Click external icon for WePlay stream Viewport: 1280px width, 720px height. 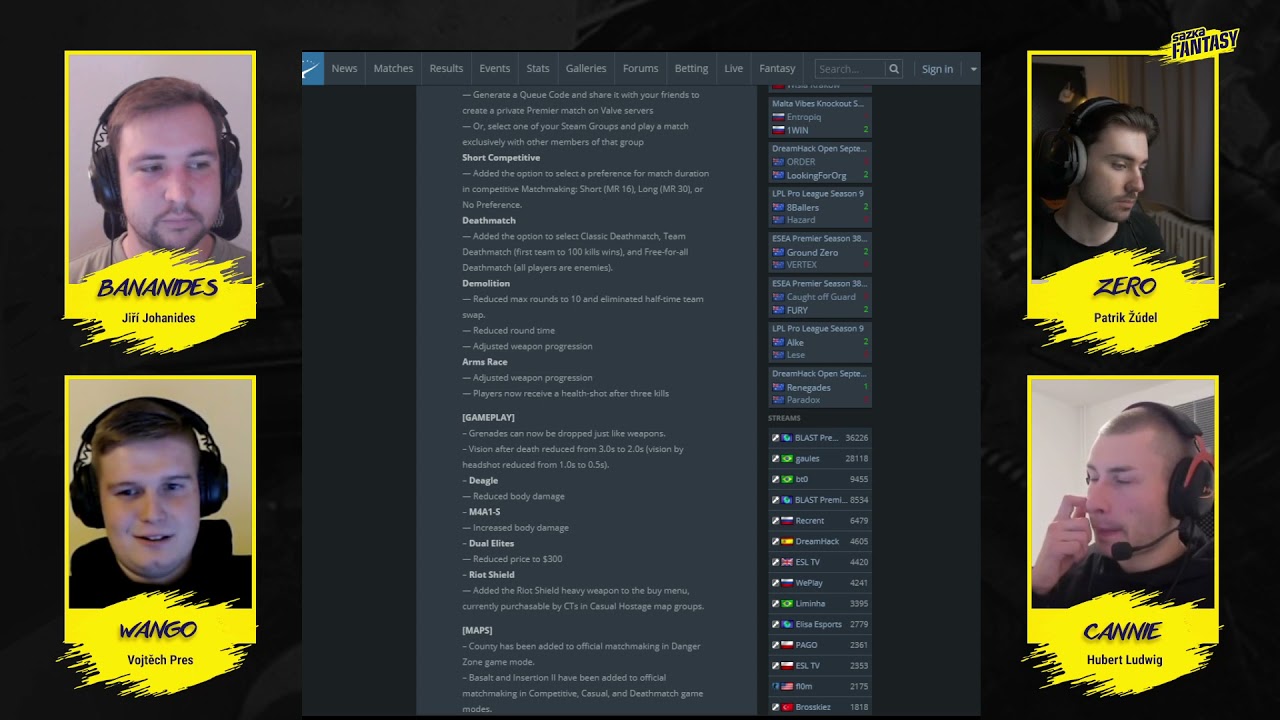point(775,583)
